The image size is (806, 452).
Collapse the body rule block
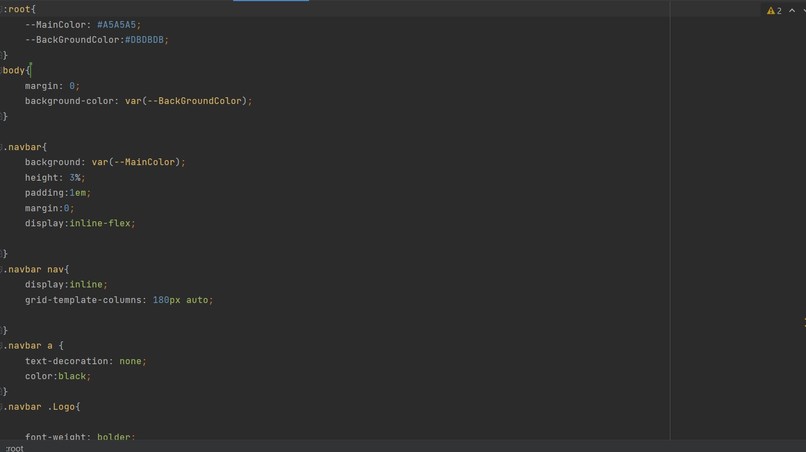point(2,70)
